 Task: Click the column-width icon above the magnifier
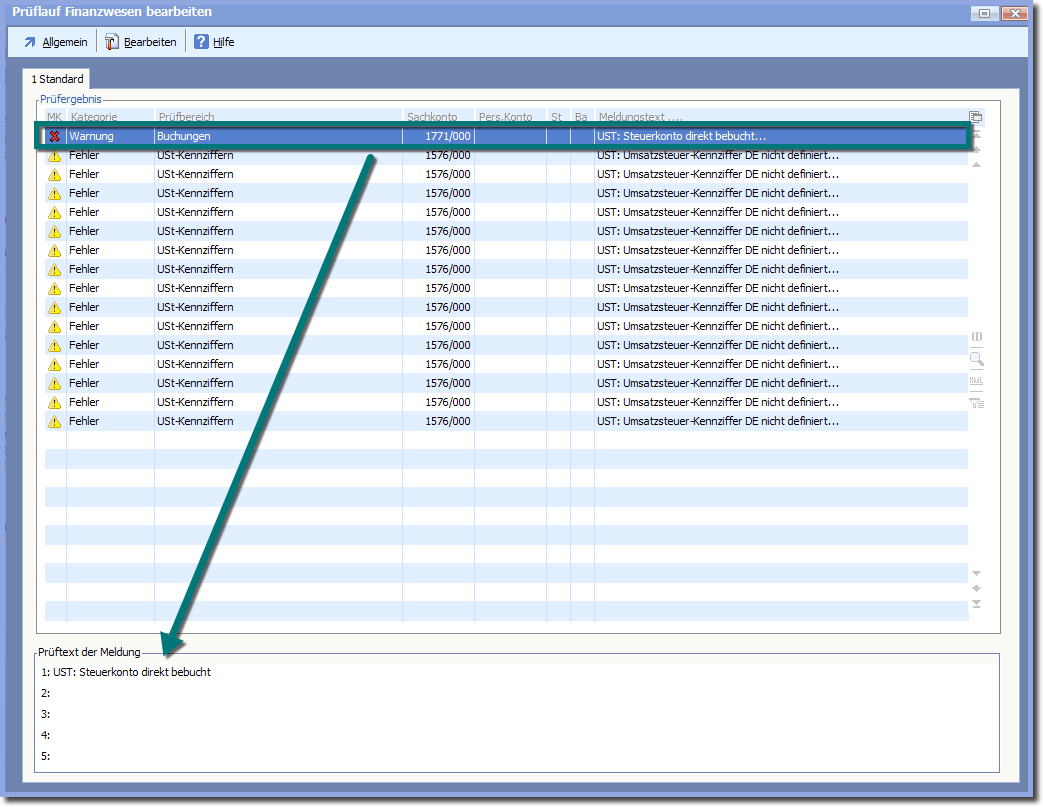pos(977,337)
